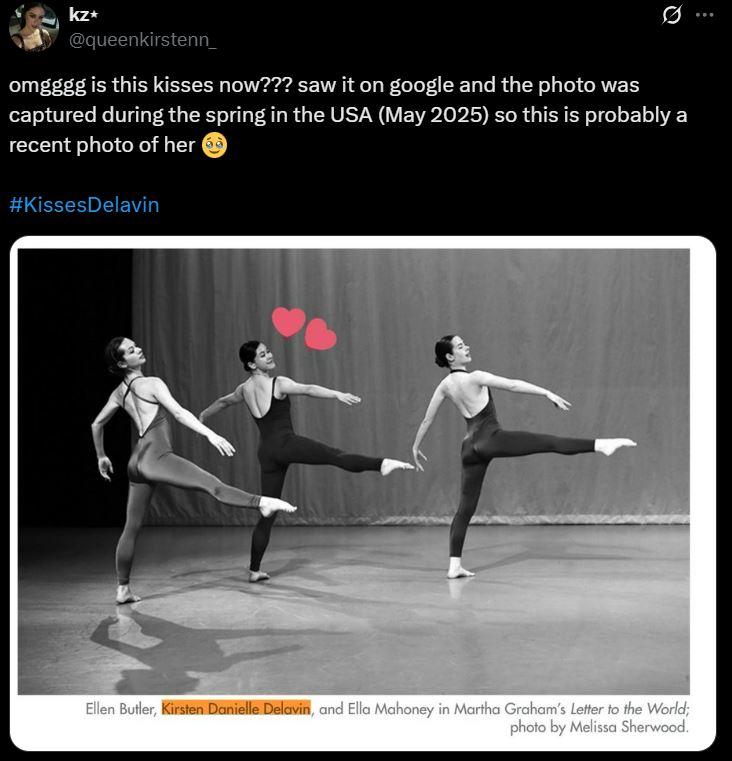Click the Grok slashed-circle icon
This screenshot has width=732, height=761.
(672, 15)
